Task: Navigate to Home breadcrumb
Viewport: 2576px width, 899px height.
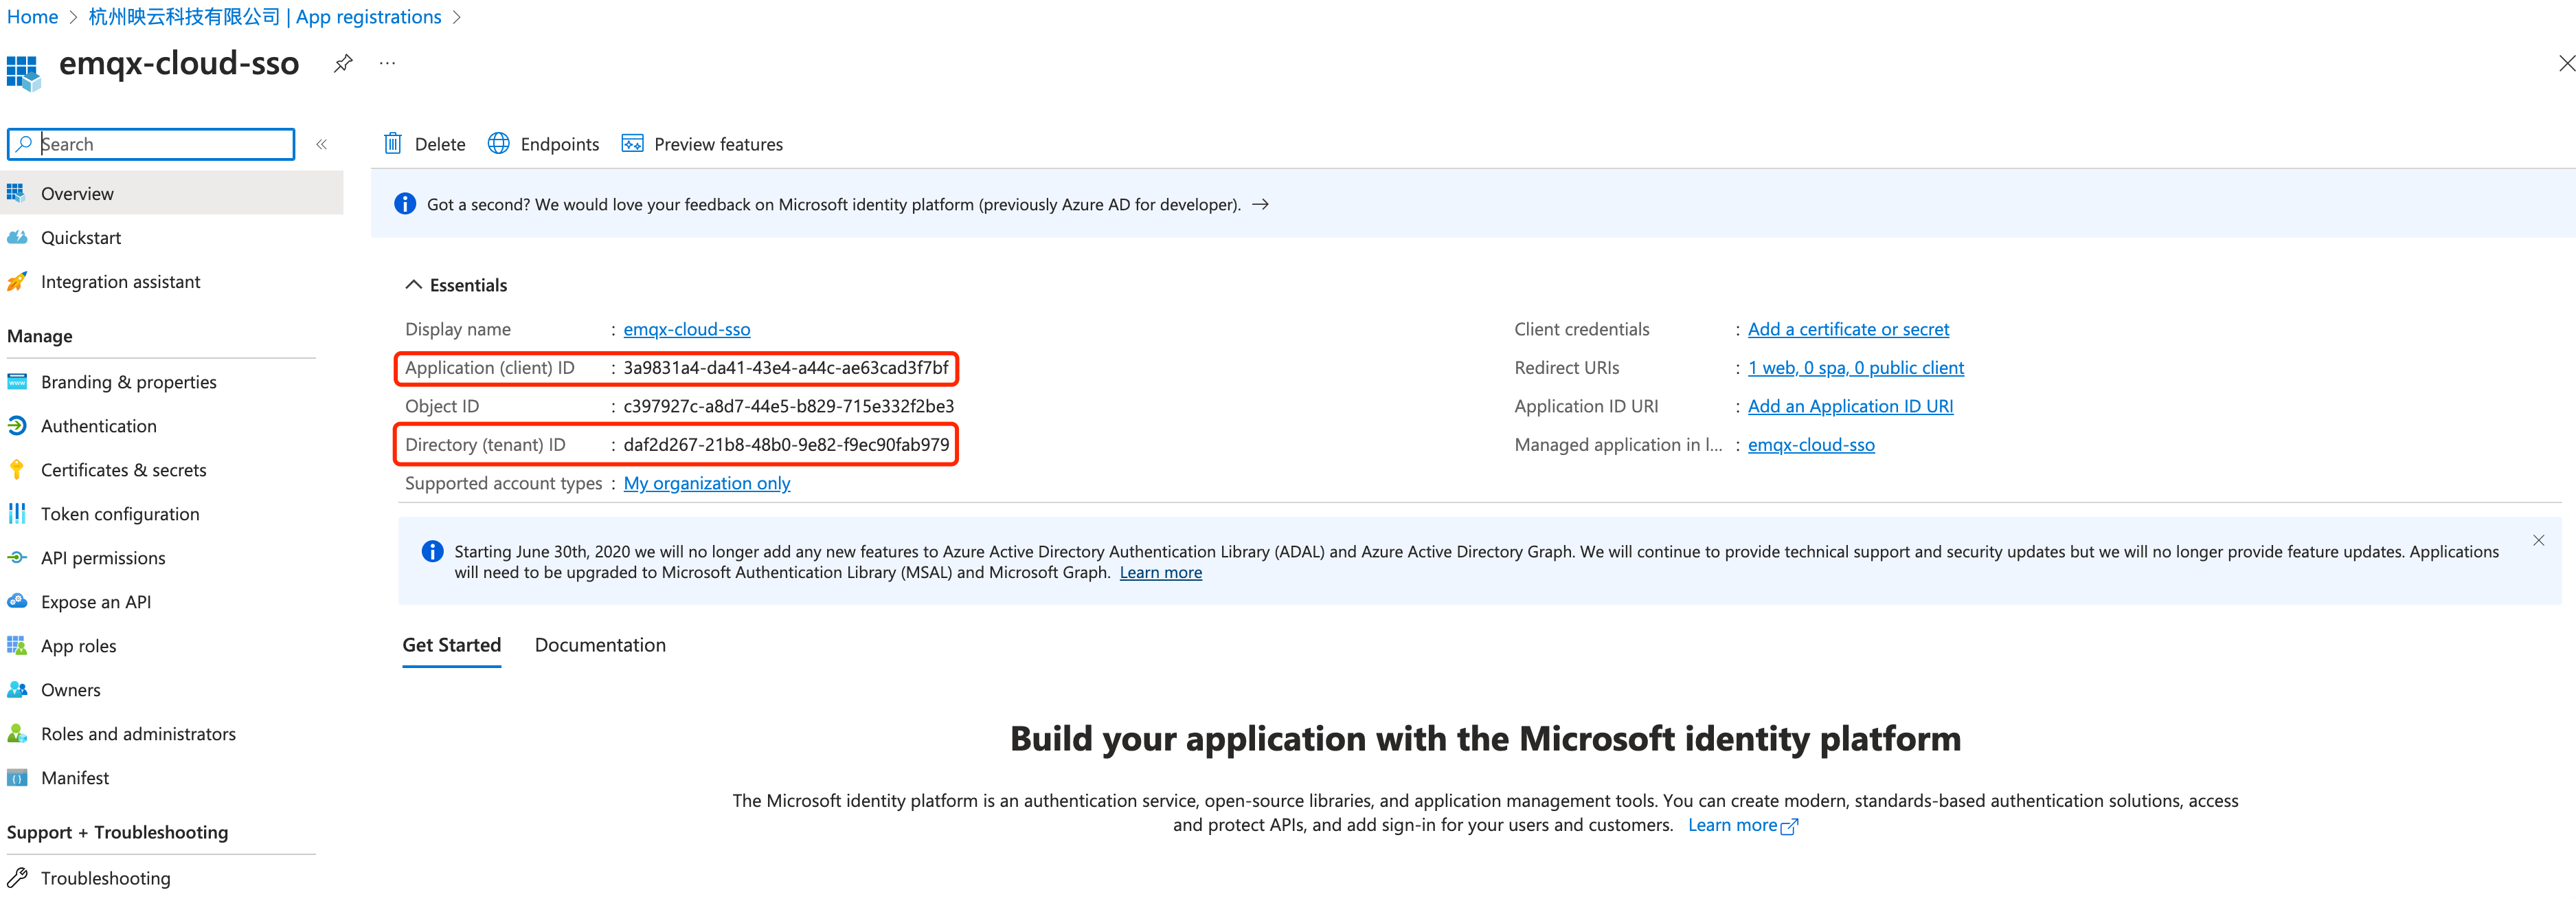Action: tap(32, 17)
